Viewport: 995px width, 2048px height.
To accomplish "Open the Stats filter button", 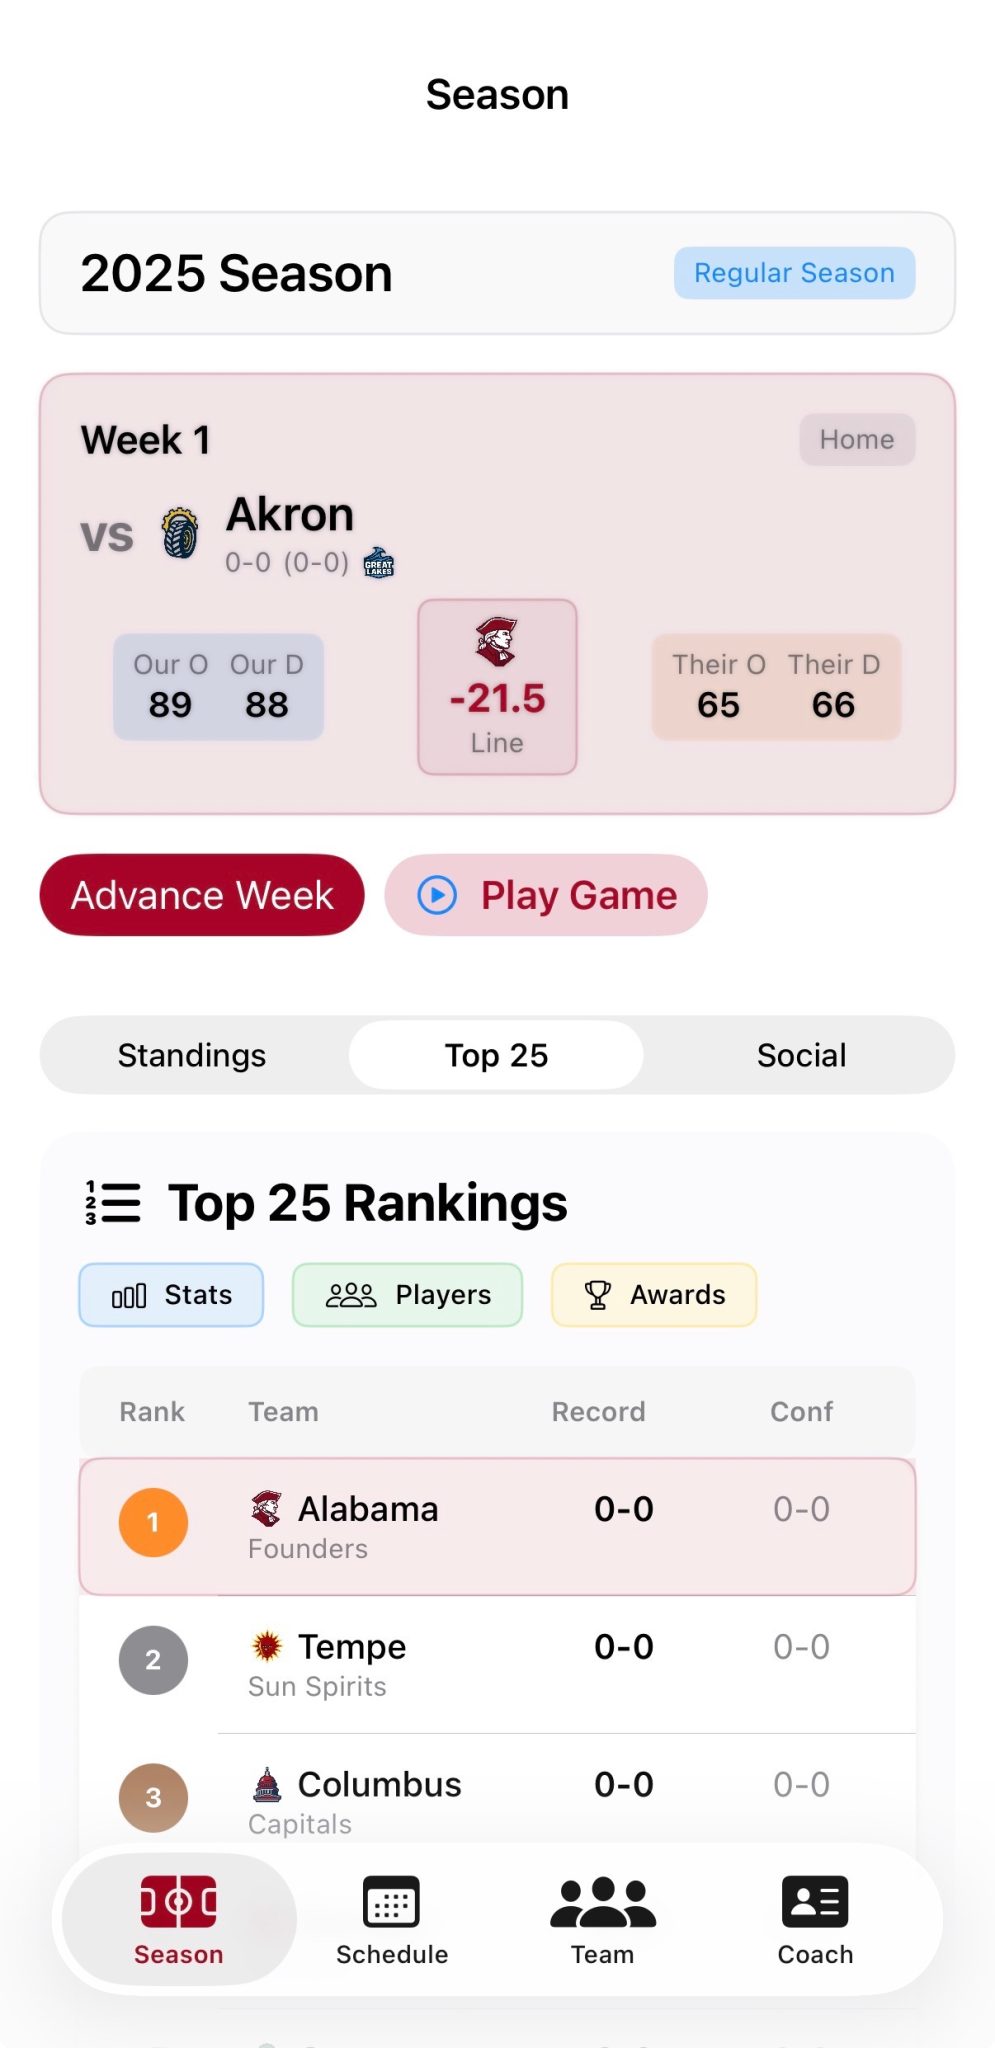I will point(171,1295).
